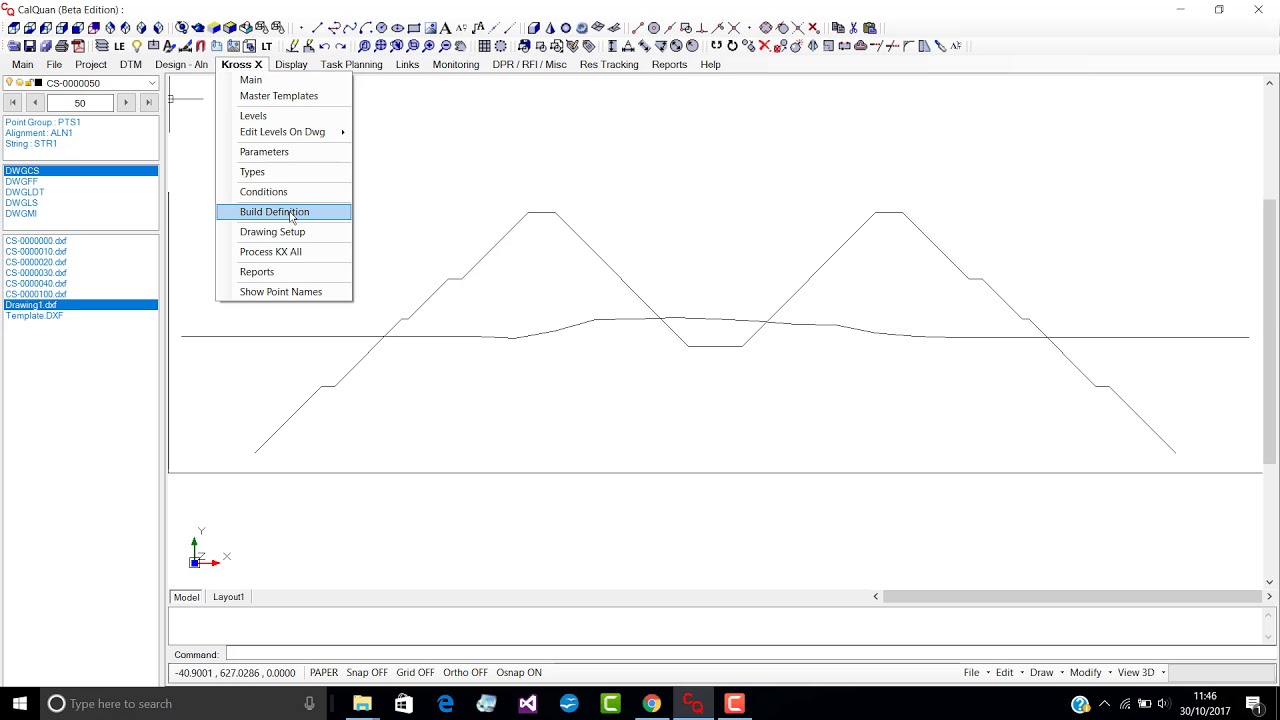
Task: Toggle Osnap ON in status bar
Action: pos(519,673)
